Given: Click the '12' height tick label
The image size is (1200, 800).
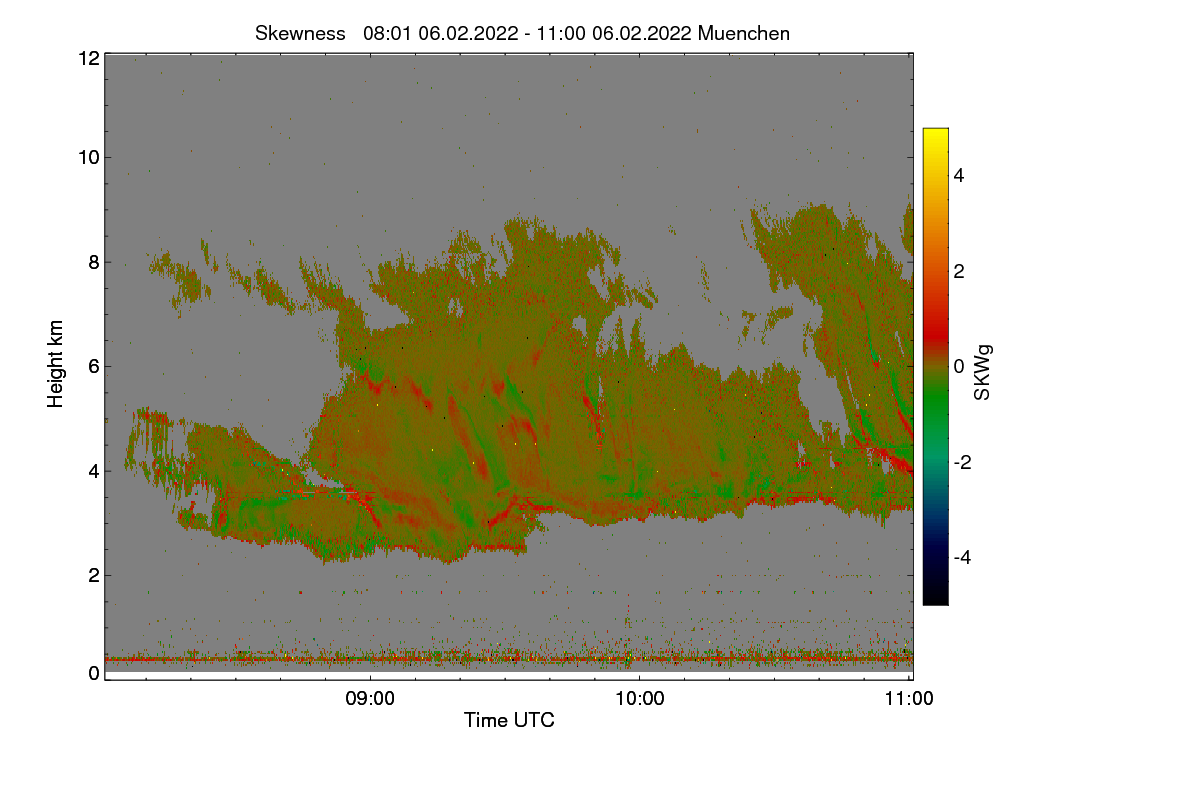Looking at the screenshot, I should [88, 58].
